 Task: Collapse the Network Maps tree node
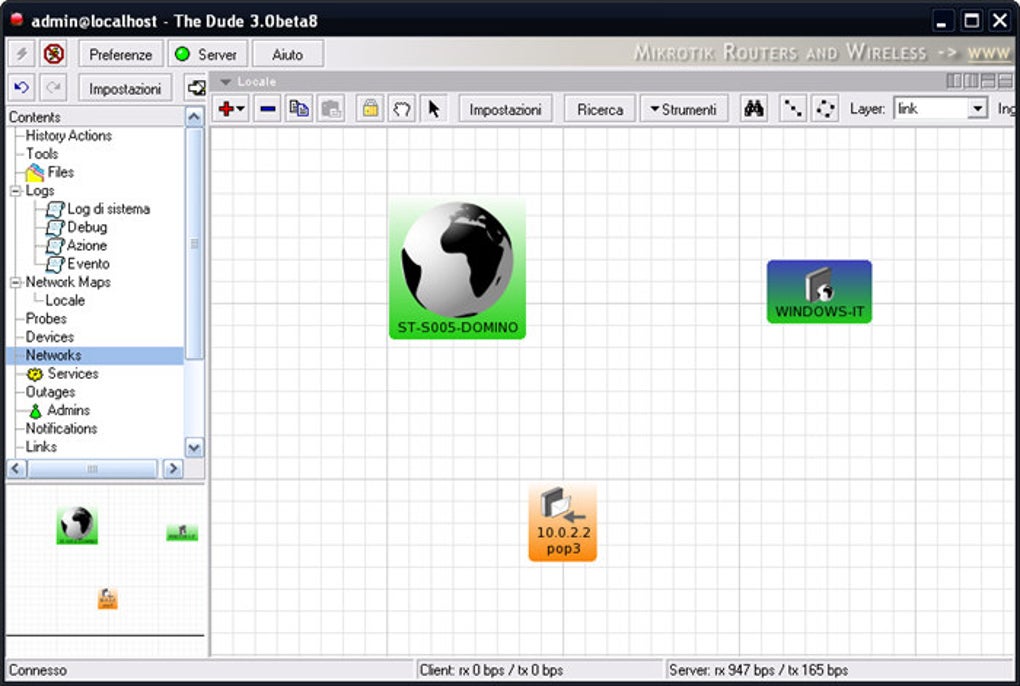(x=16, y=282)
